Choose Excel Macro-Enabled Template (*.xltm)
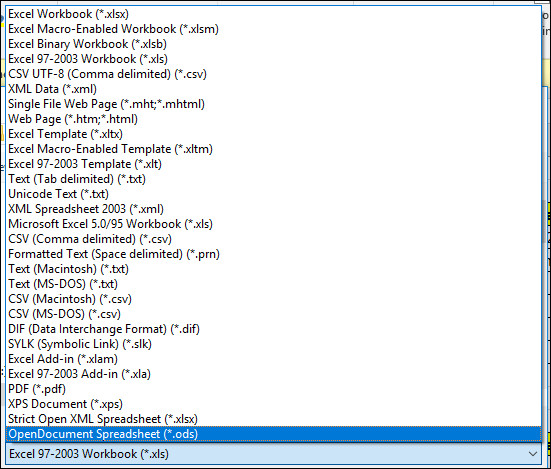This screenshot has width=551, height=469. coord(273,149)
